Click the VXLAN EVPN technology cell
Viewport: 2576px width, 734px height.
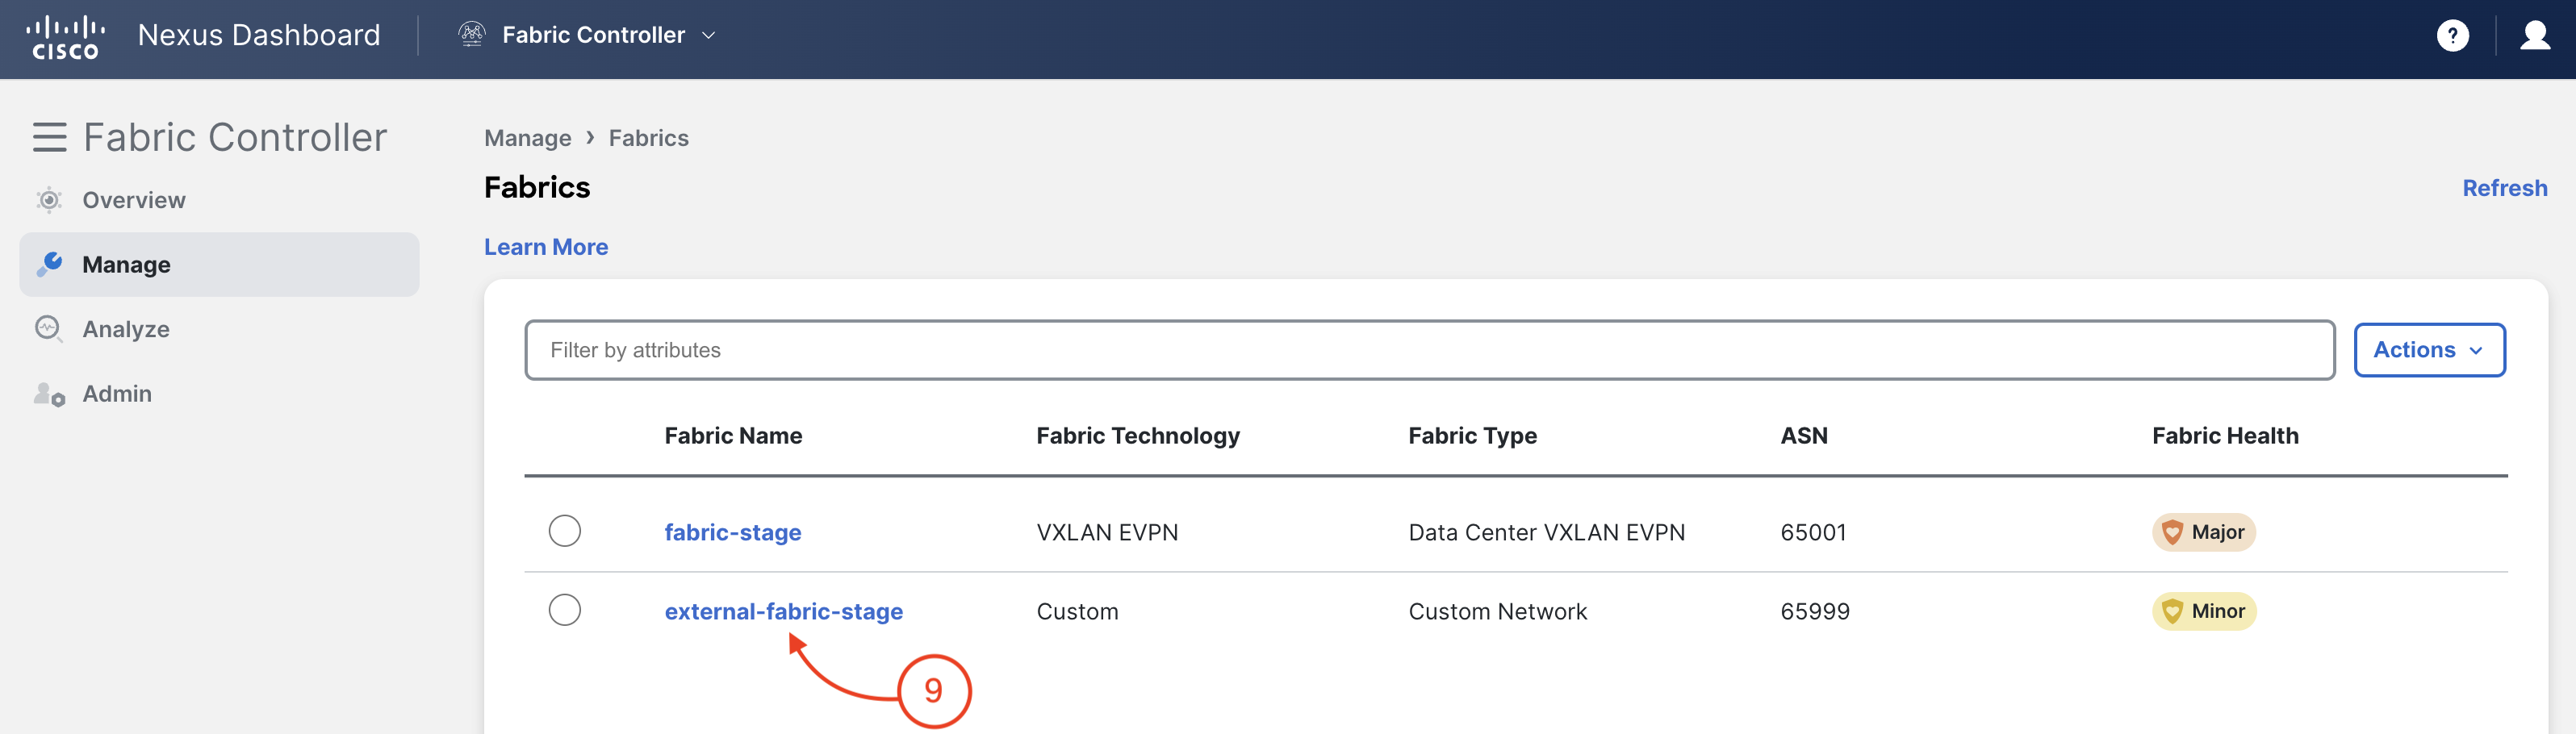point(1107,532)
